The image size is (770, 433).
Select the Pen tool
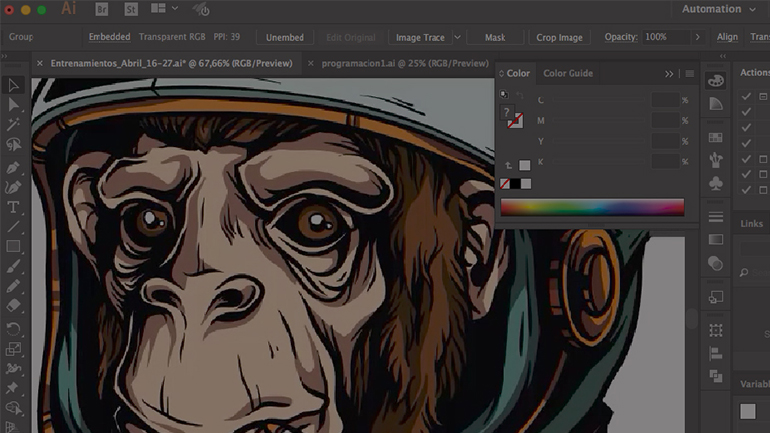coord(13,168)
